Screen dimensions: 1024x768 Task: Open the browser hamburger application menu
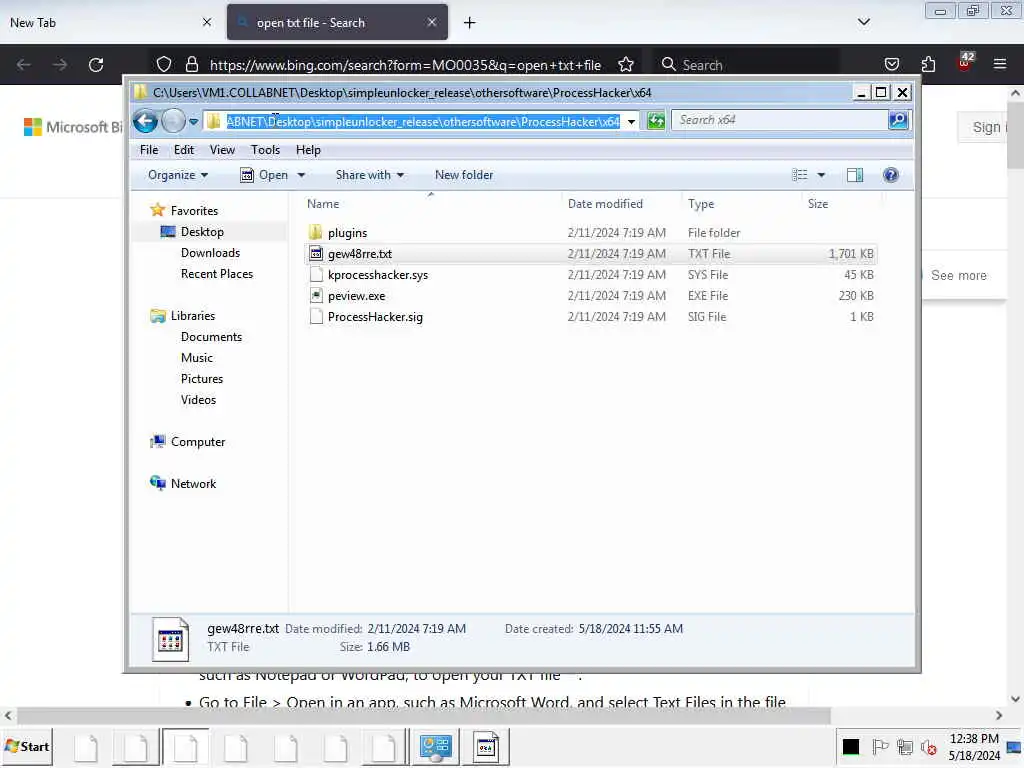tap(999, 64)
